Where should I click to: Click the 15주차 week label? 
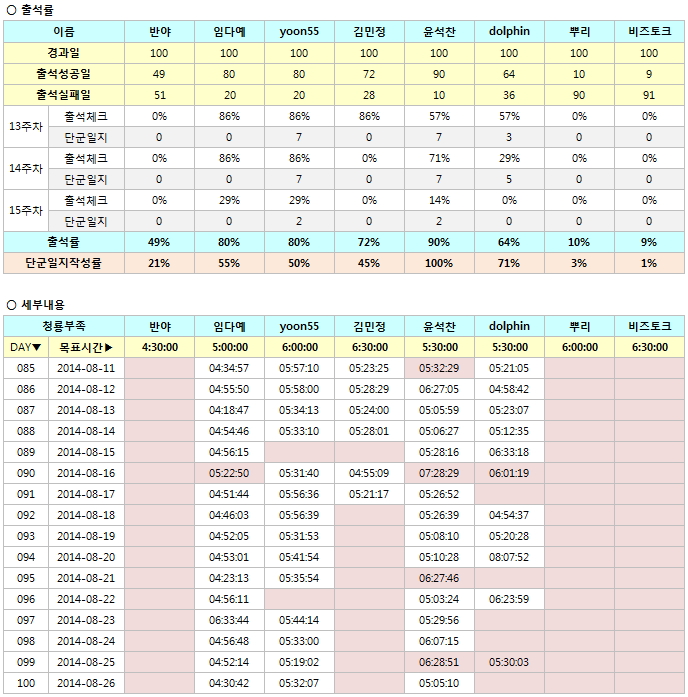(26, 210)
